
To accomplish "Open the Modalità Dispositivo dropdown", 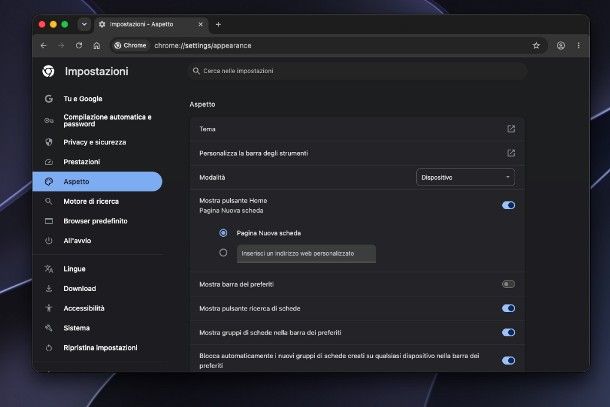I will (x=465, y=177).
